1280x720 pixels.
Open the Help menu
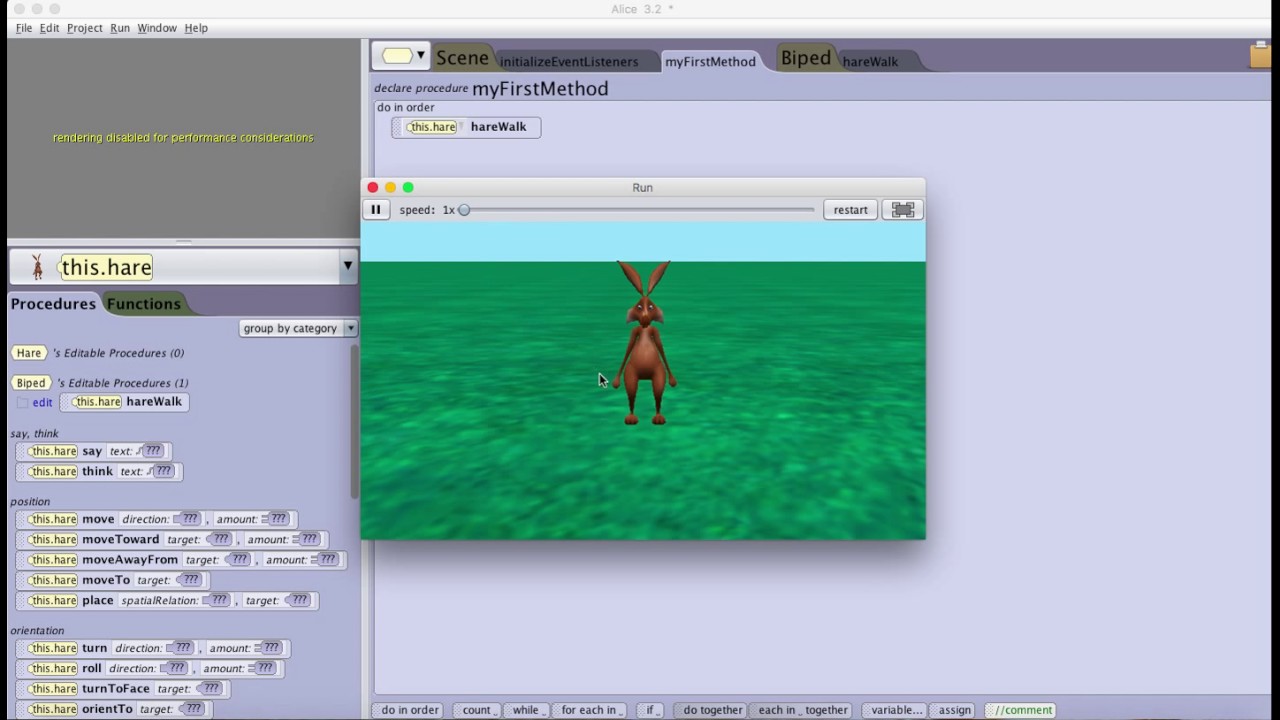pos(196,28)
